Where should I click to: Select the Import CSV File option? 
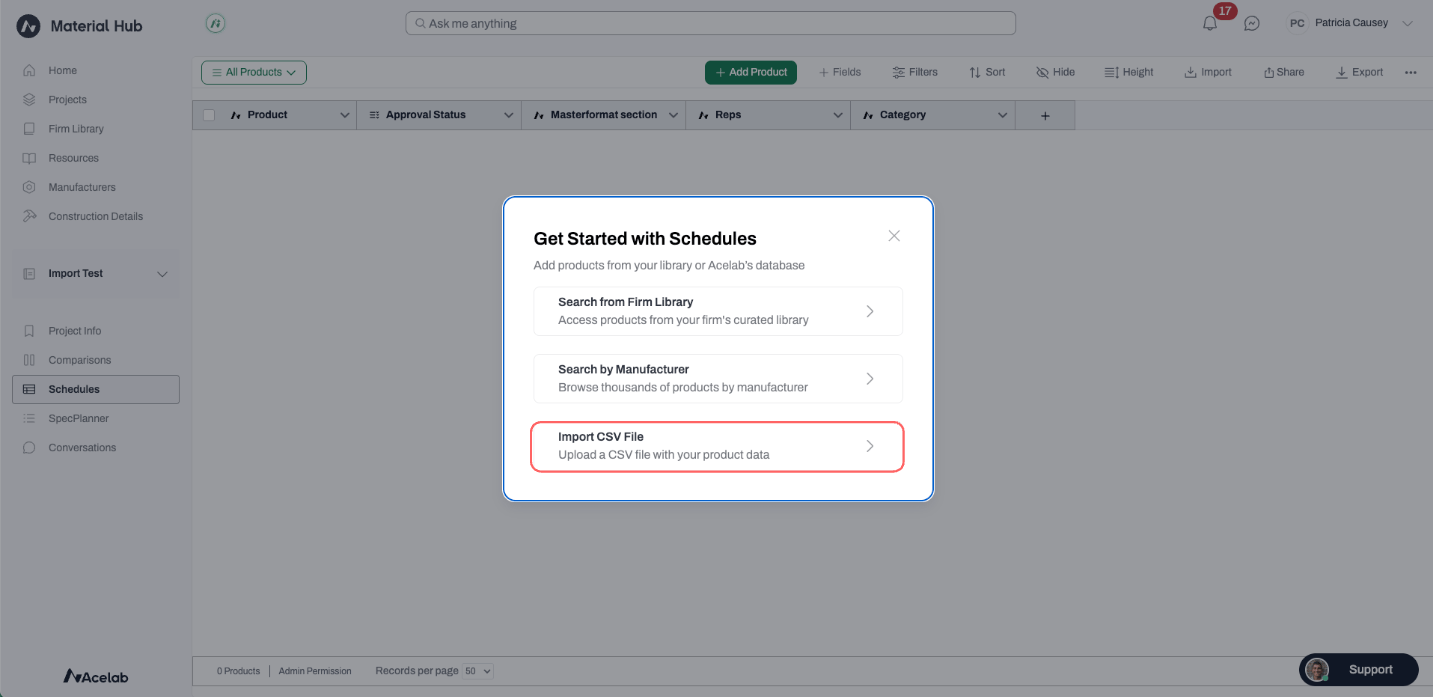point(717,446)
